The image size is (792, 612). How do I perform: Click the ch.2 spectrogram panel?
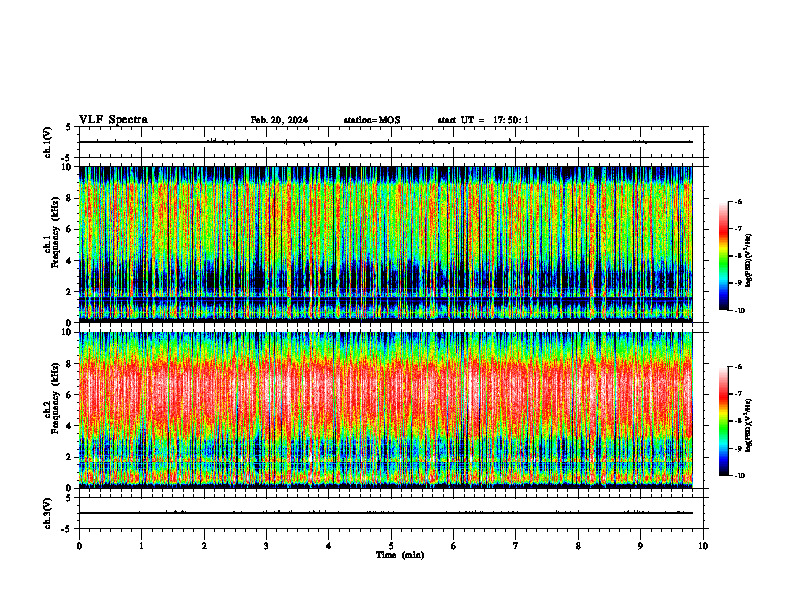(386, 410)
